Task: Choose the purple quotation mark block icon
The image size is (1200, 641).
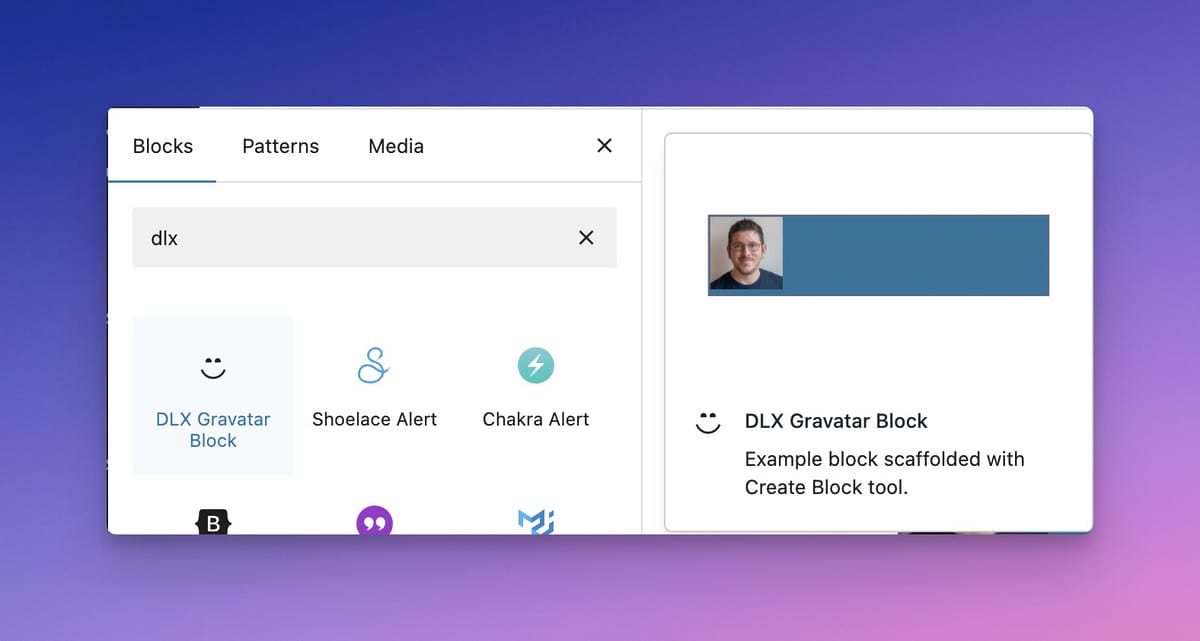Action: tap(374, 522)
